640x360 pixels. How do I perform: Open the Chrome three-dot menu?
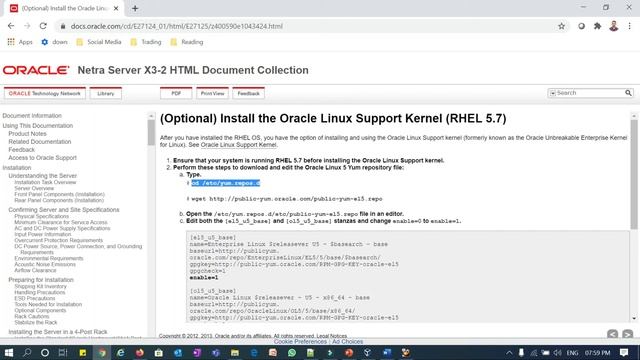pyautogui.click(x=629, y=26)
